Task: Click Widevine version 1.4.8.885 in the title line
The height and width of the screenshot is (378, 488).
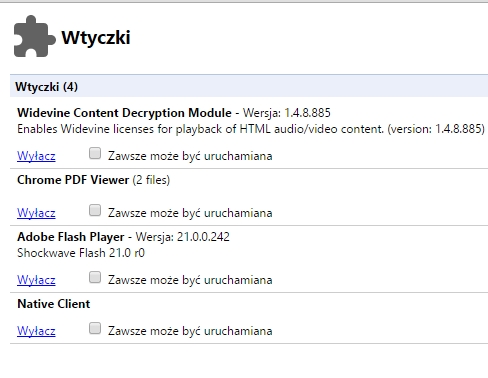Action: [x=307, y=113]
